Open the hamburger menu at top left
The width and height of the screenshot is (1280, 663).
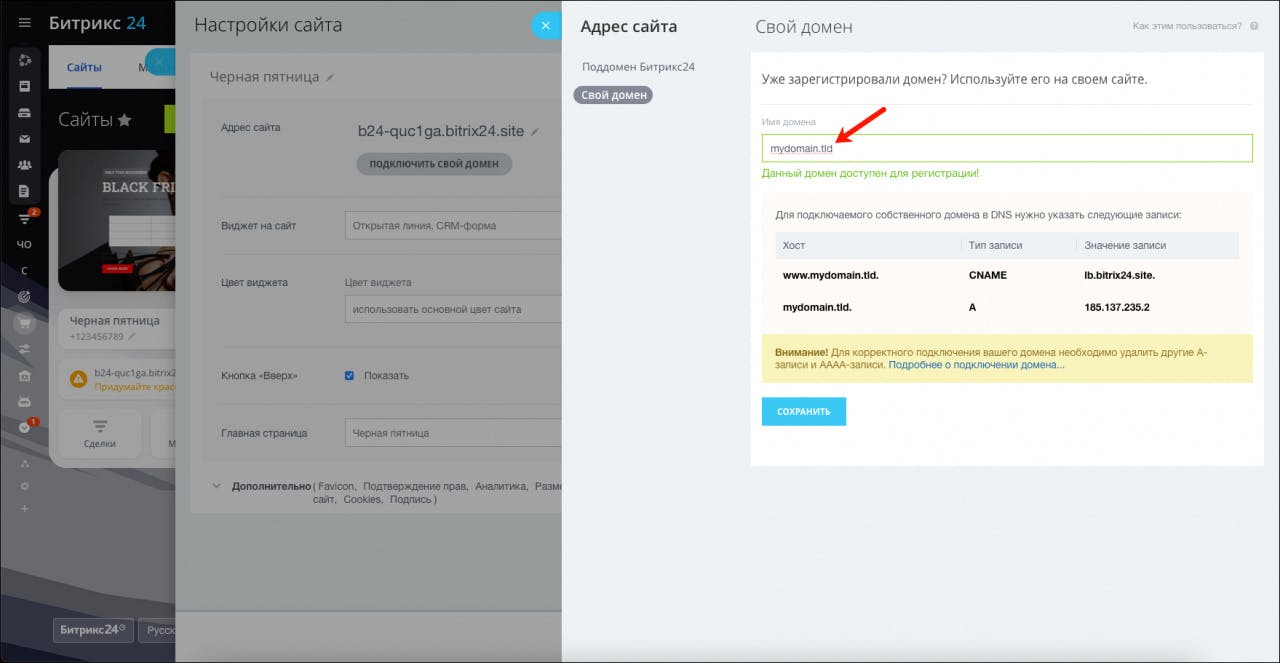pos(25,23)
